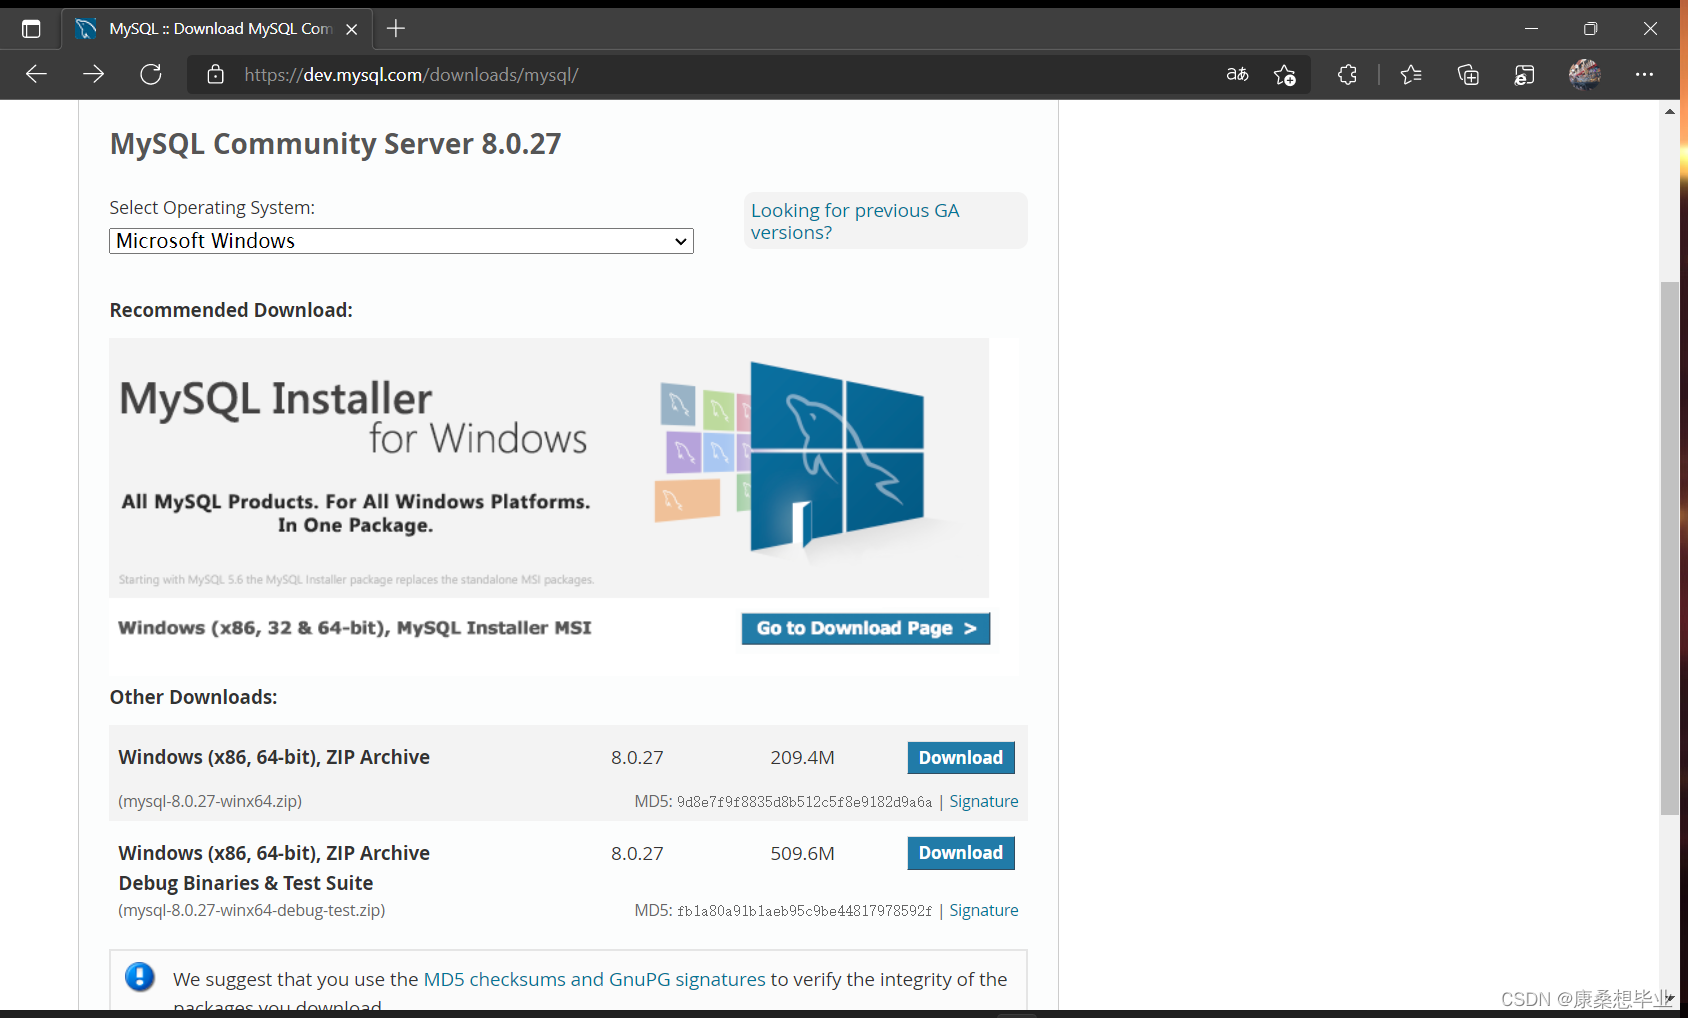This screenshot has height=1018, width=1688.
Task: Click the Internet Explorer mode icon
Action: (x=1524, y=74)
